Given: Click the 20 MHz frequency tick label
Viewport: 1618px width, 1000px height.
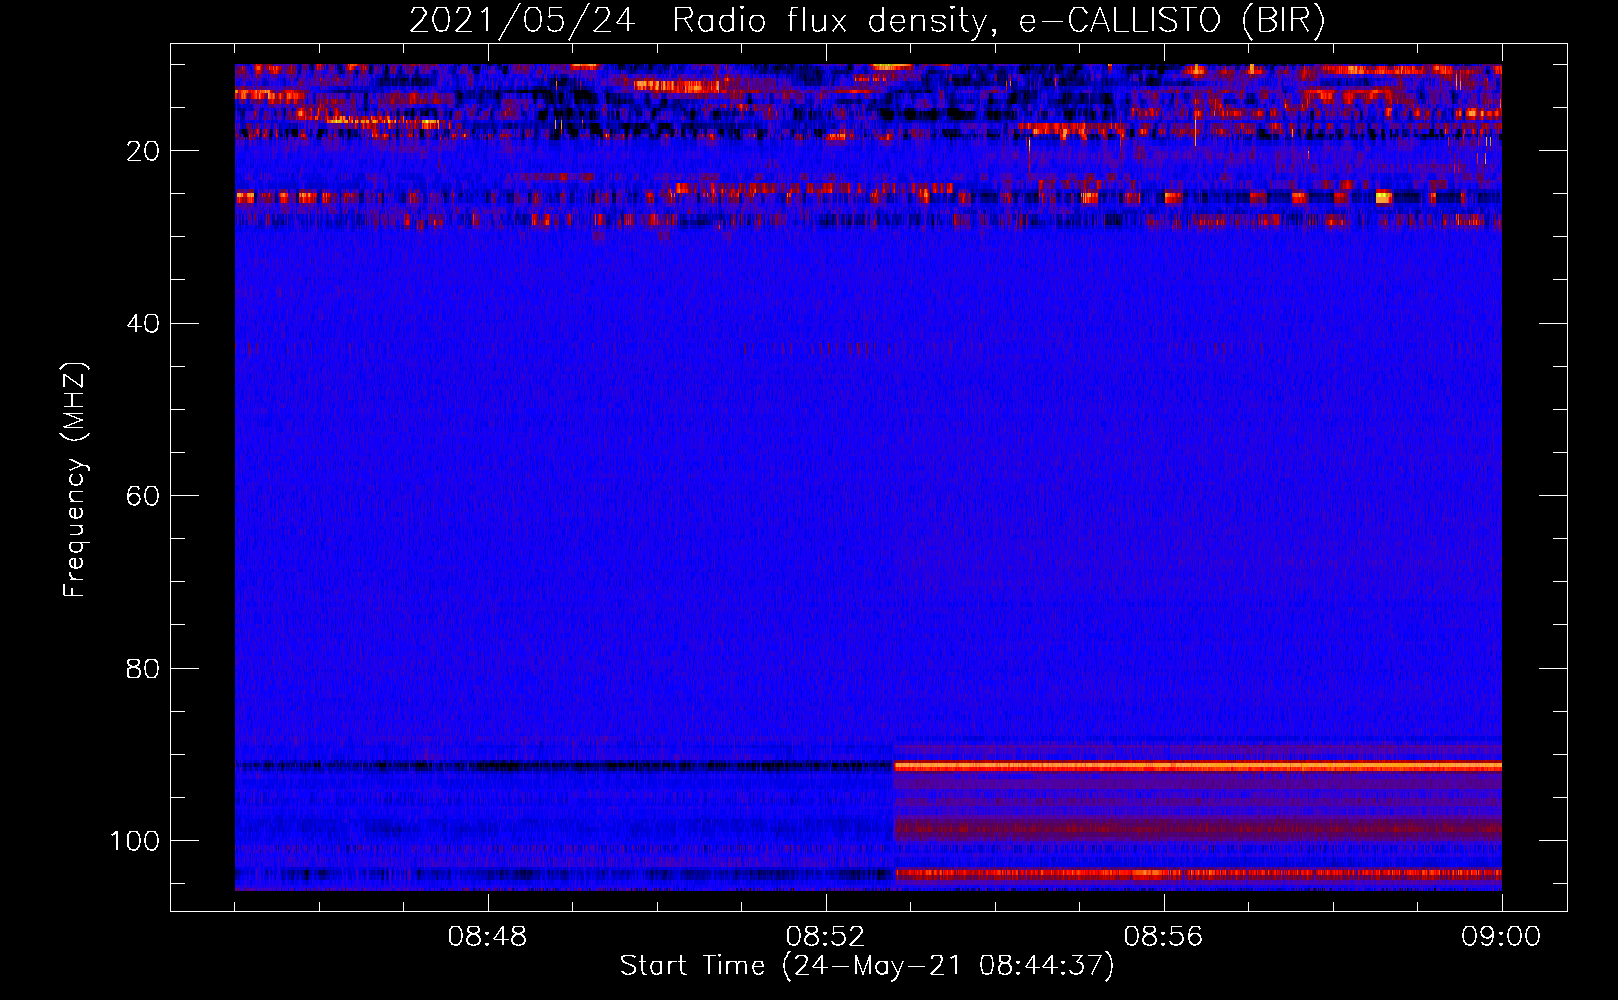Looking at the screenshot, I should pyautogui.click(x=143, y=151).
